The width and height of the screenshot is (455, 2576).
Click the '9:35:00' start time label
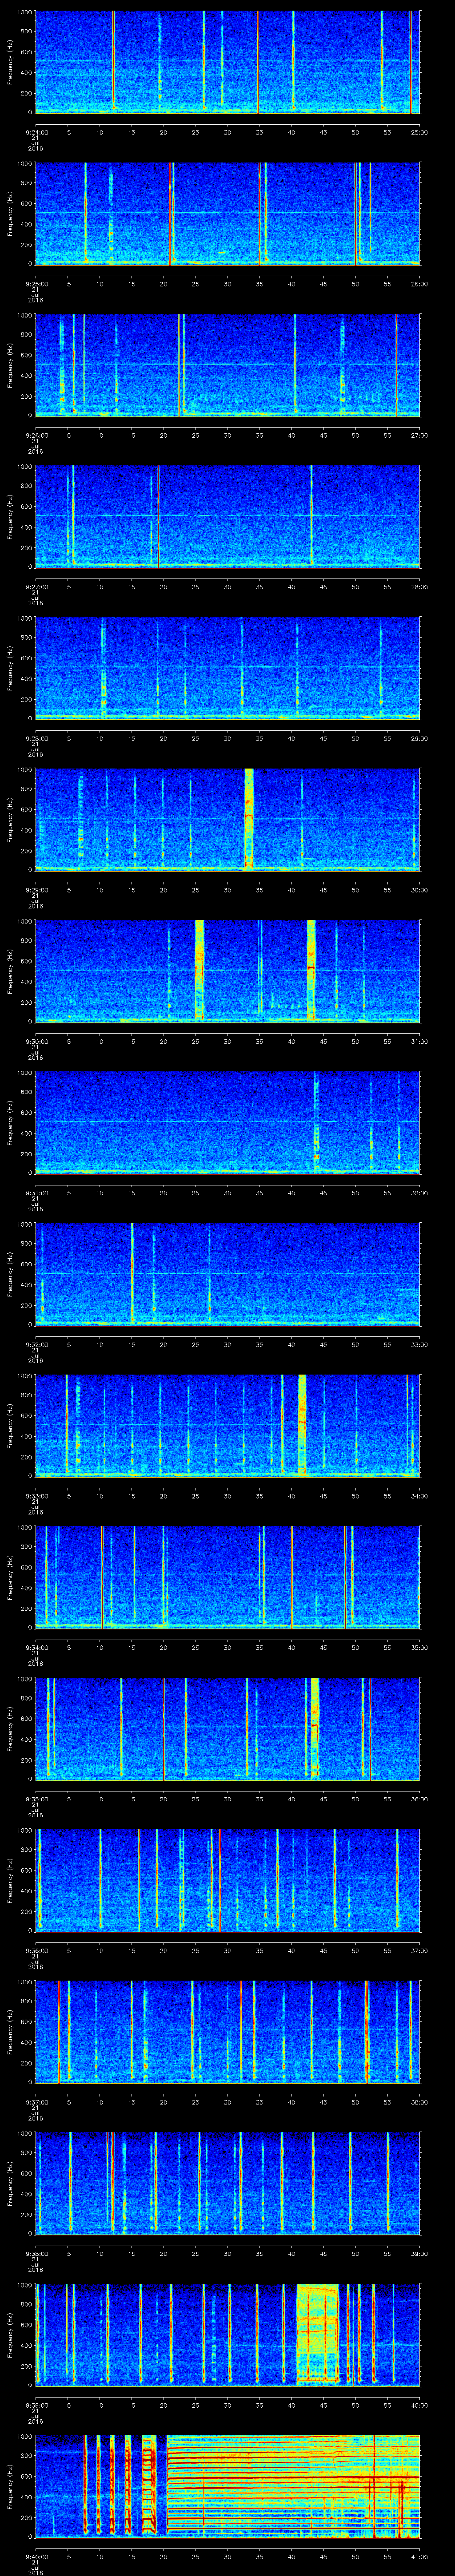[37, 1799]
